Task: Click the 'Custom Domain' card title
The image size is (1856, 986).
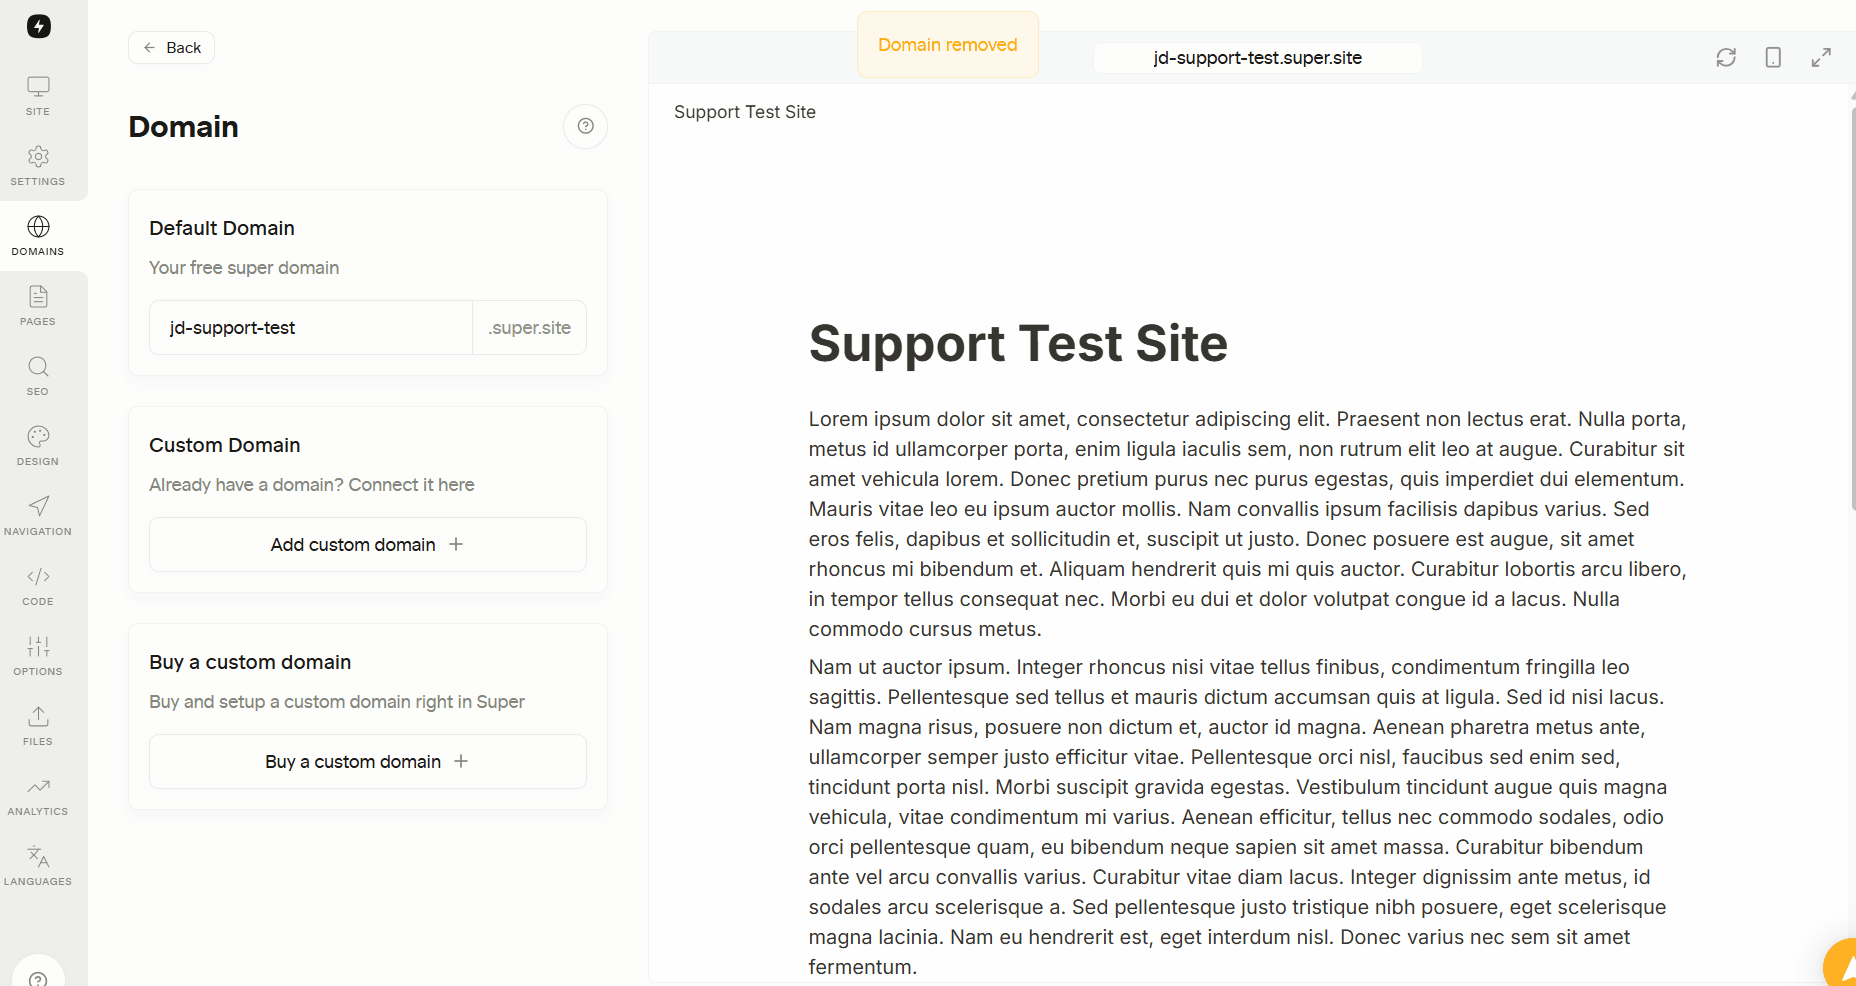Action: pyautogui.click(x=225, y=445)
